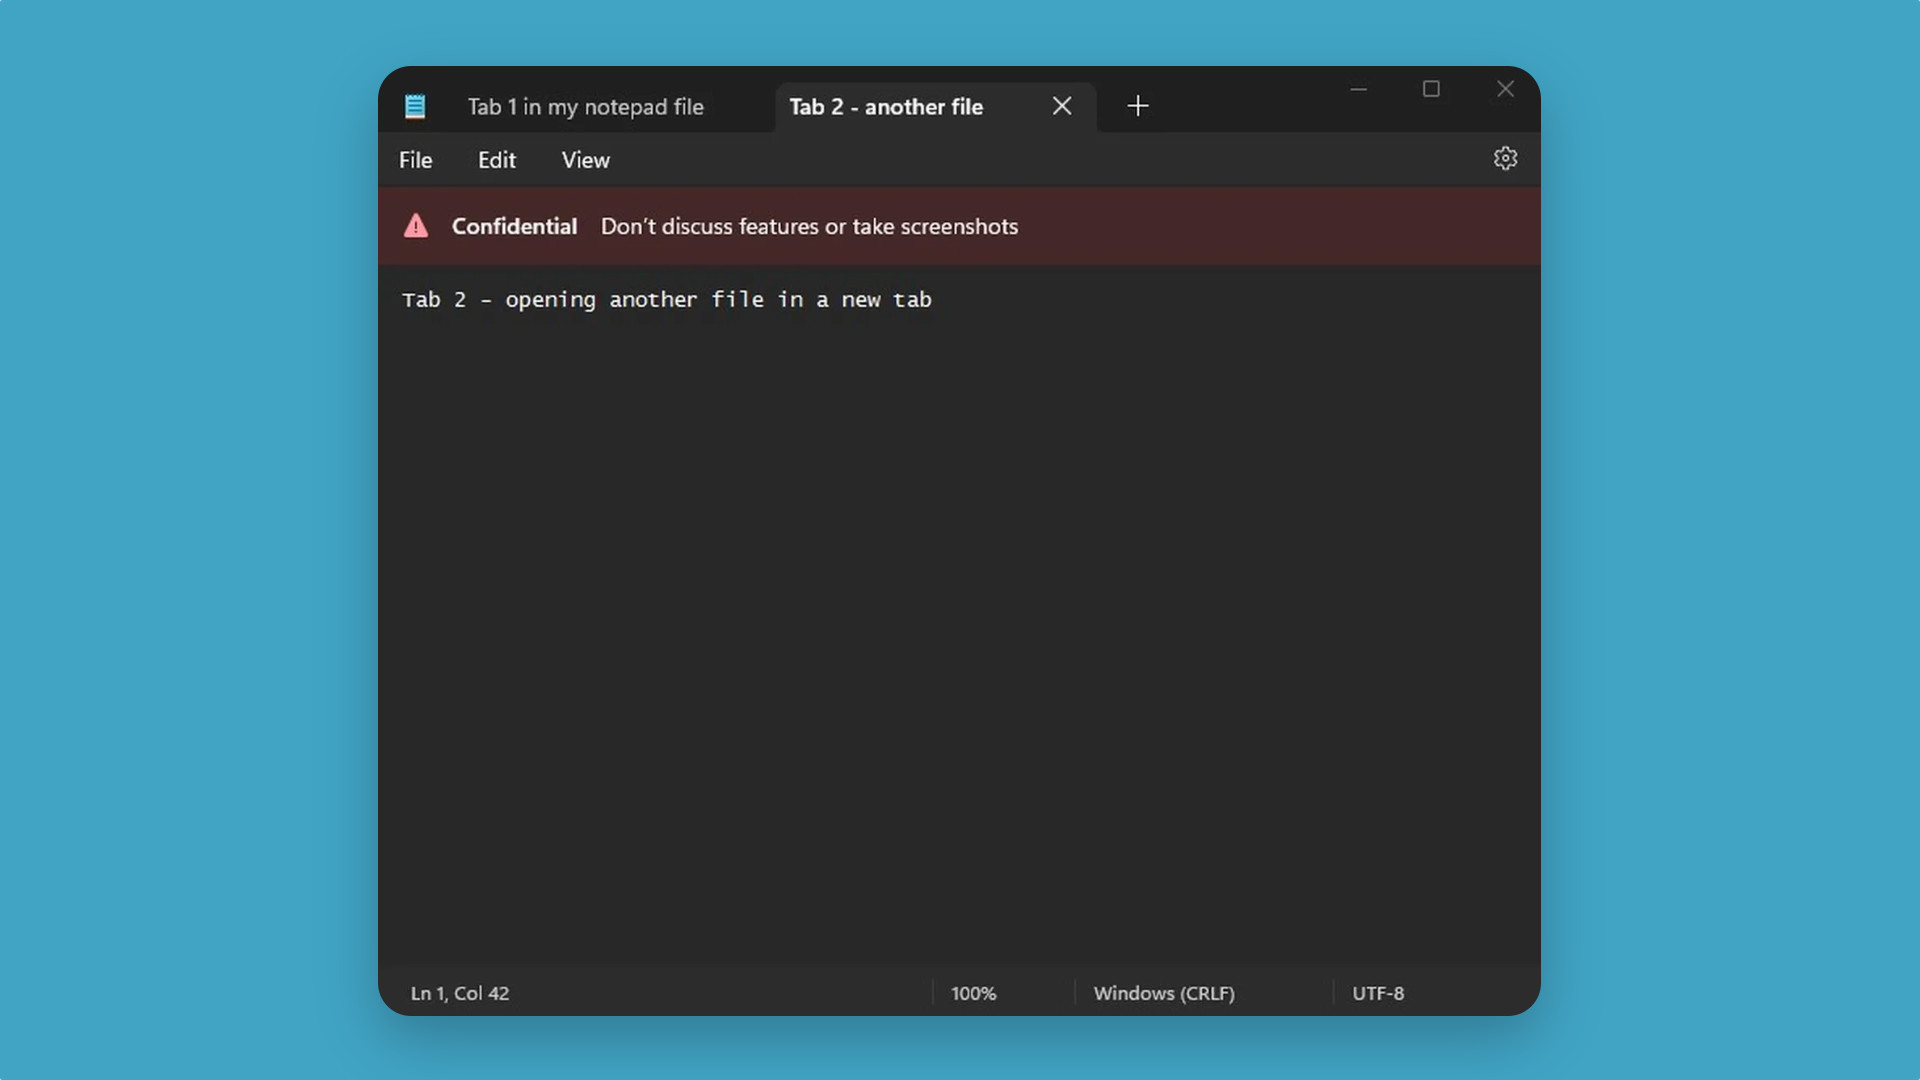Click the close tab X icon on Tab 2
The image size is (1920, 1080).
(1062, 105)
